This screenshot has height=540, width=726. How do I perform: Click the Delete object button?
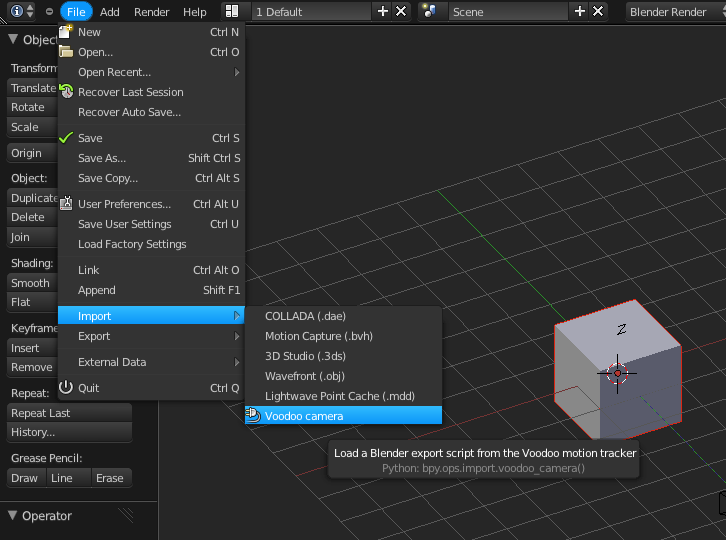(32, 217)
